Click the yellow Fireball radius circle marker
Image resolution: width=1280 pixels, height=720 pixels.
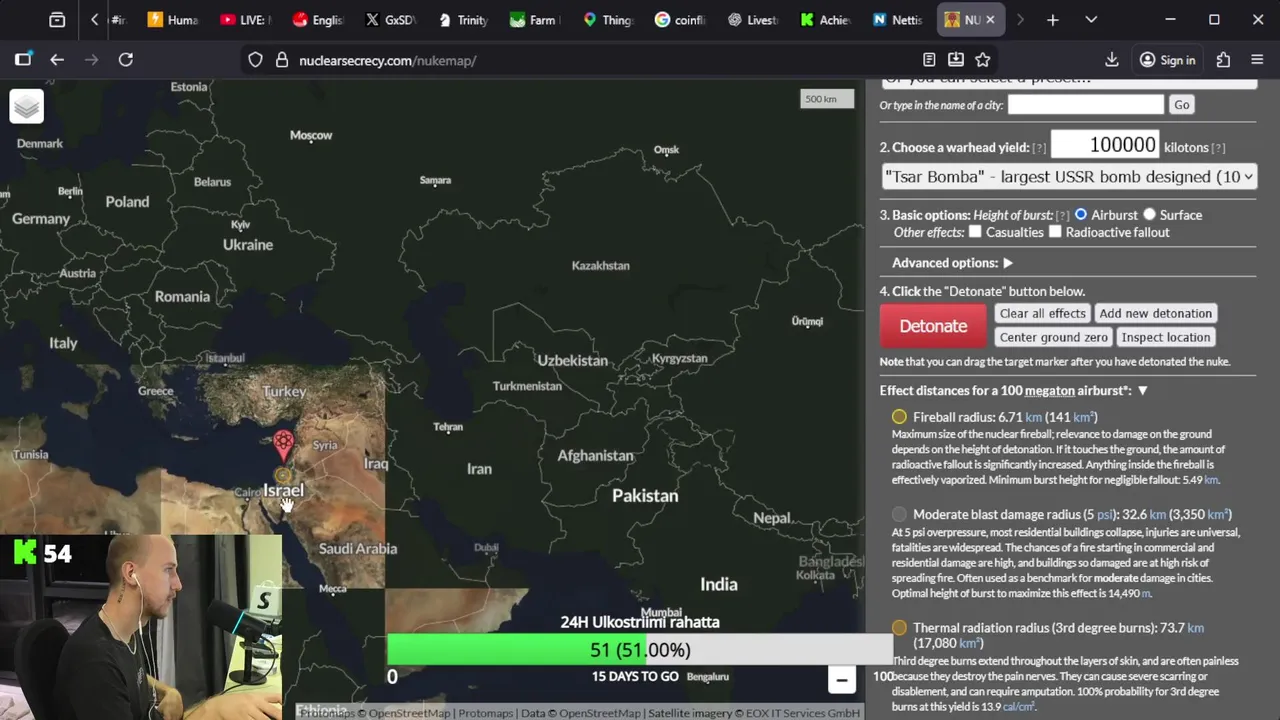point(899,417)
